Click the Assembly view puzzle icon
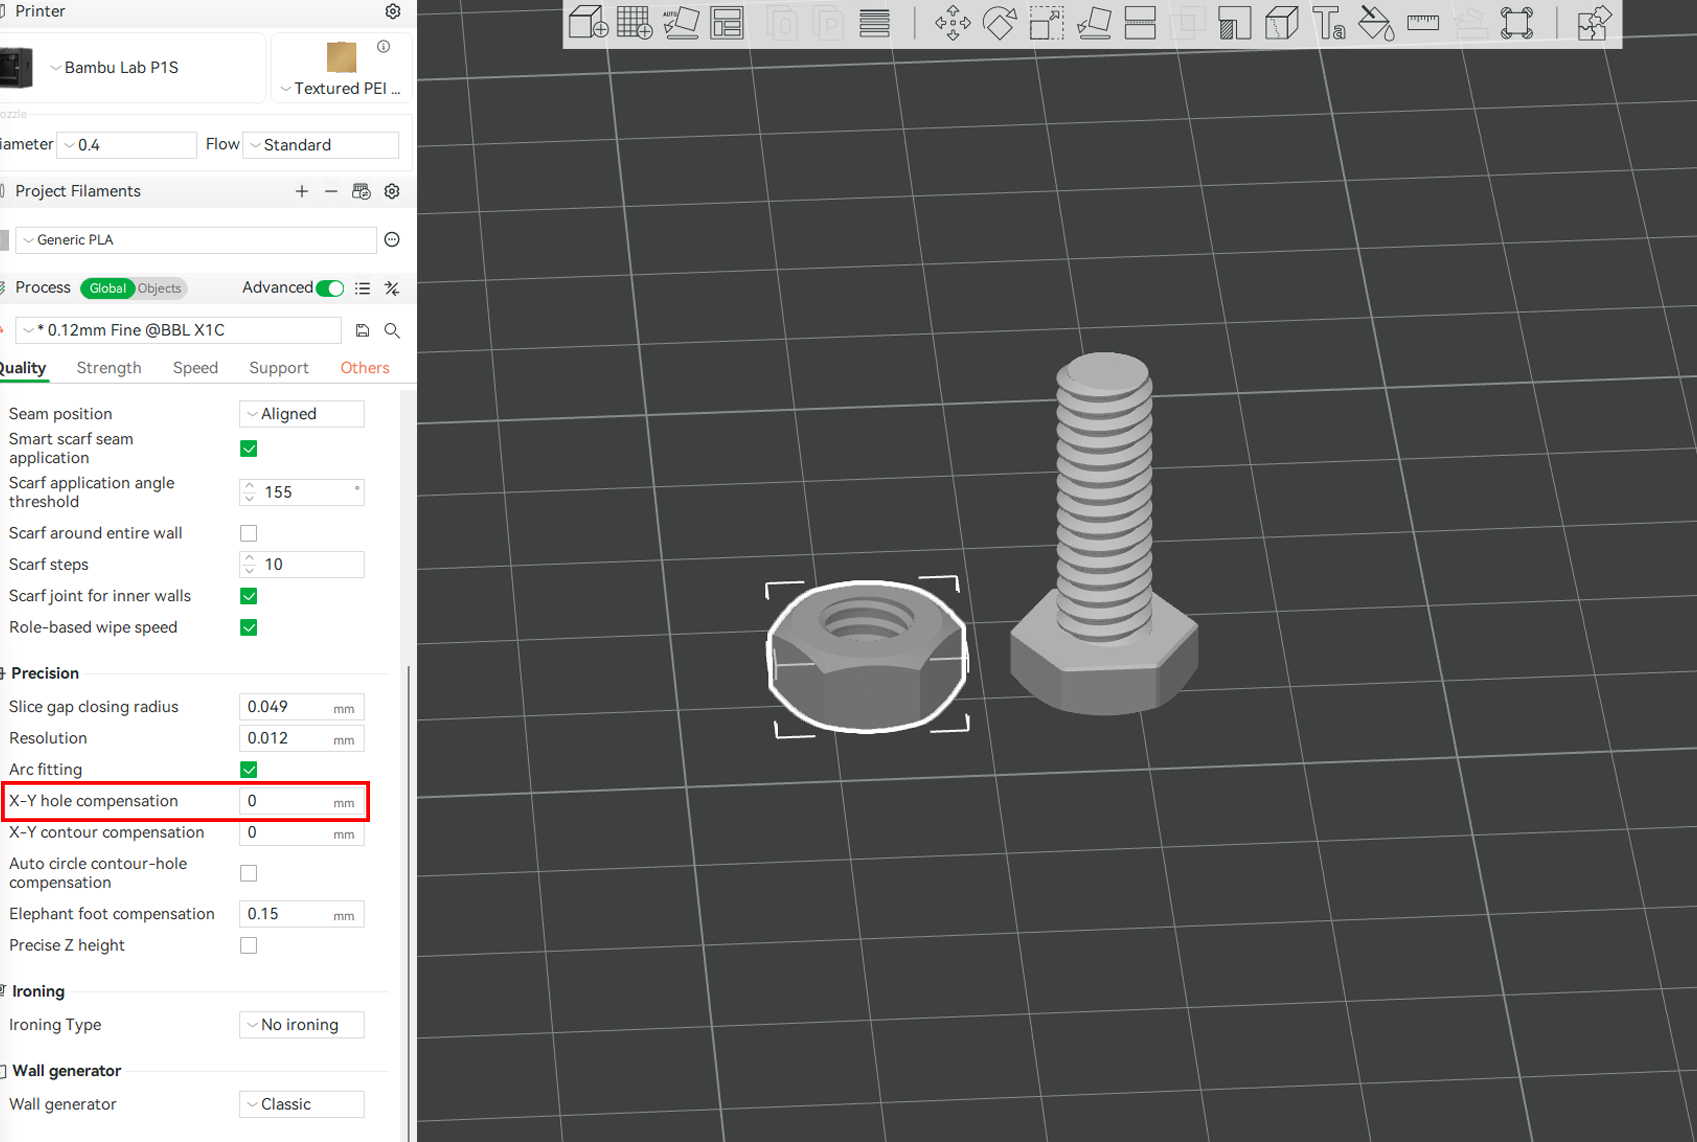This screenshot has height=1142, width=1697. click(1594, 22)
